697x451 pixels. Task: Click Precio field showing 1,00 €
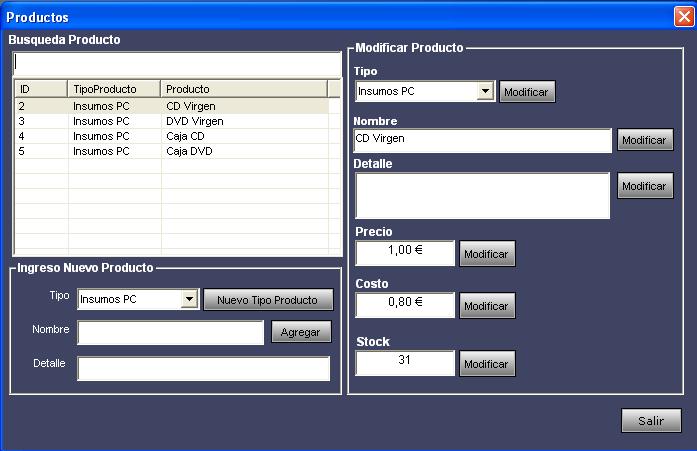(x=405, y=253)
